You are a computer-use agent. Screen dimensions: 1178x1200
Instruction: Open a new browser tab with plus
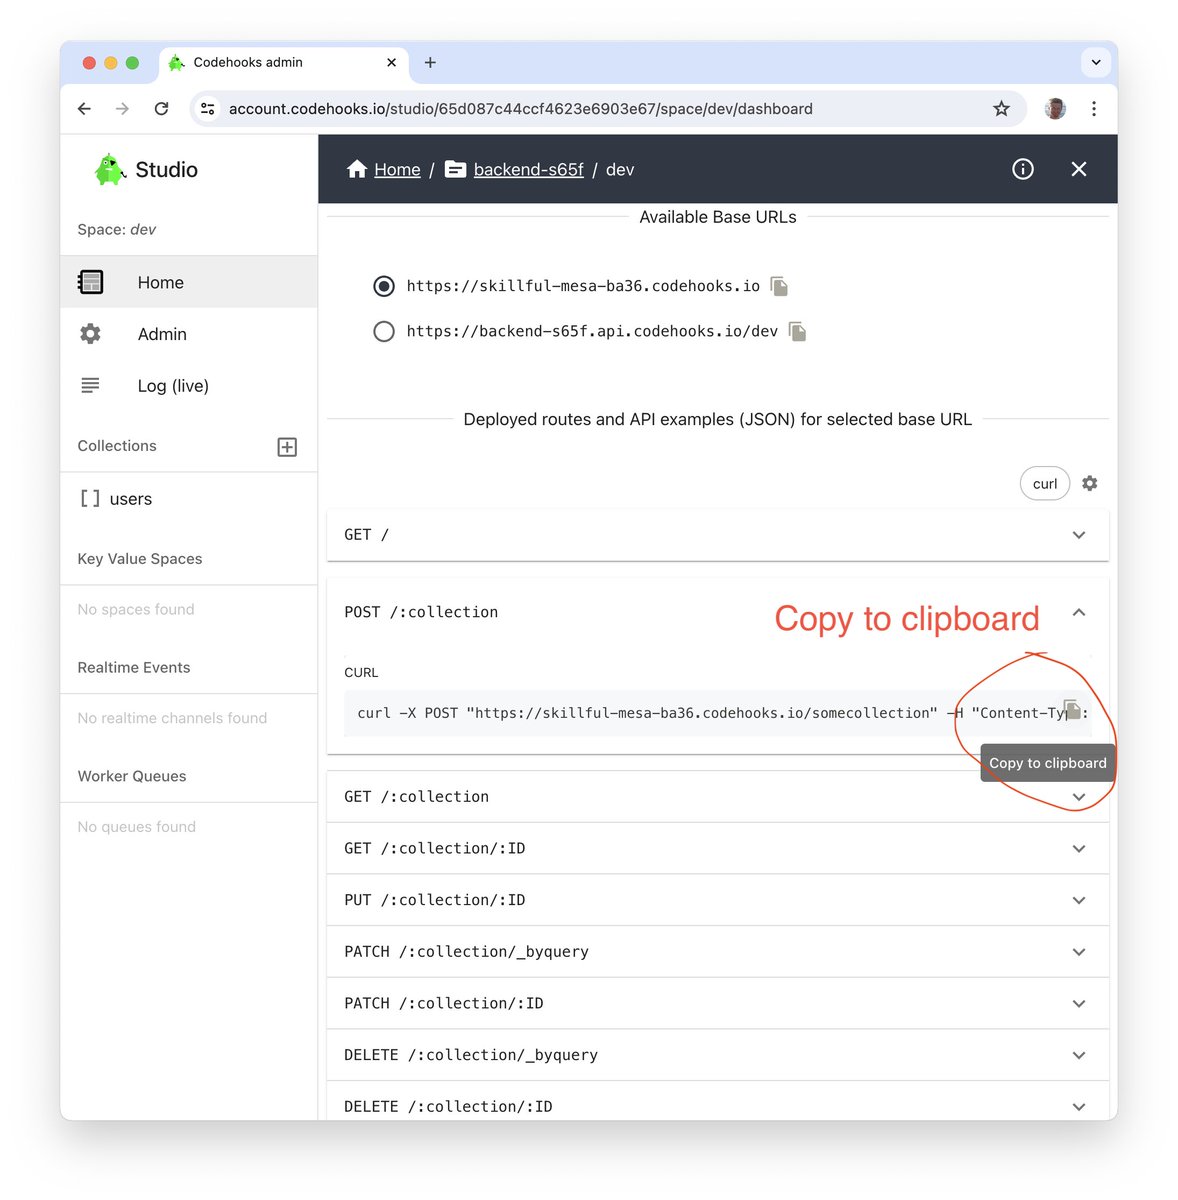[430, 62]
